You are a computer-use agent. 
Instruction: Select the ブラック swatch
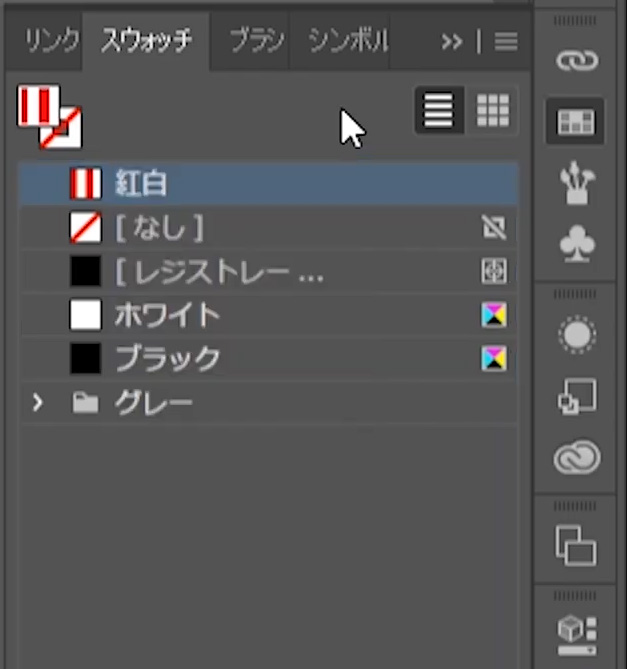(269, 359)
